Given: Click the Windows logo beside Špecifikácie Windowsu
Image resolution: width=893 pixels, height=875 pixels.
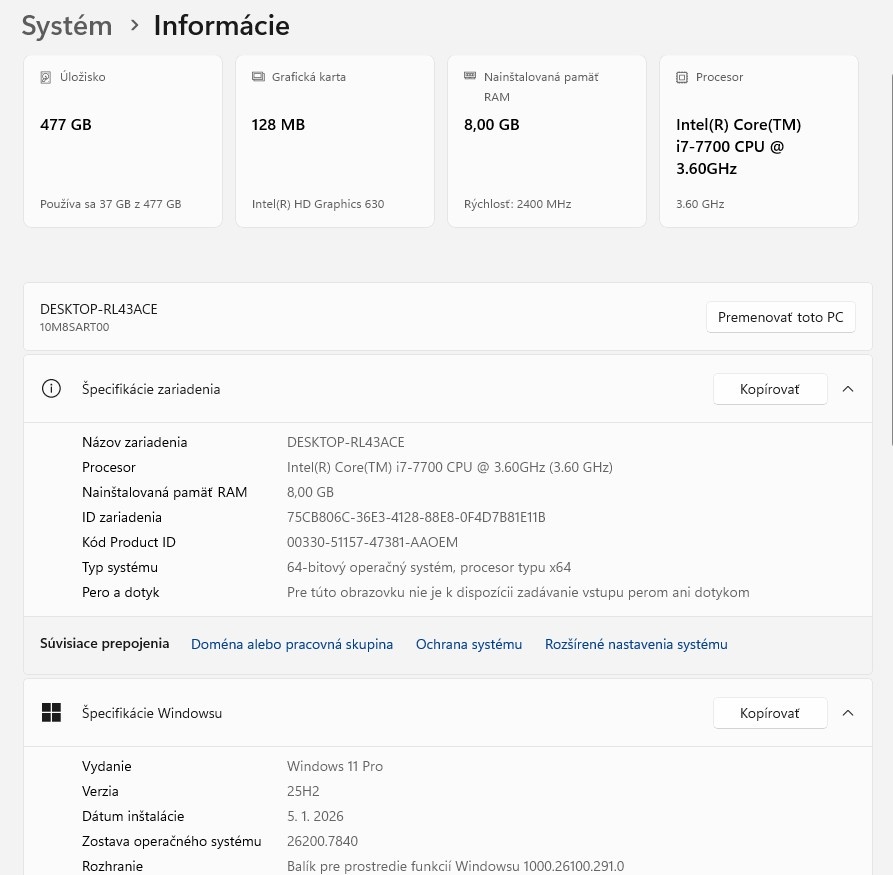Looking at the screenshot, I should pyautogui.click(x=51, y=712).
